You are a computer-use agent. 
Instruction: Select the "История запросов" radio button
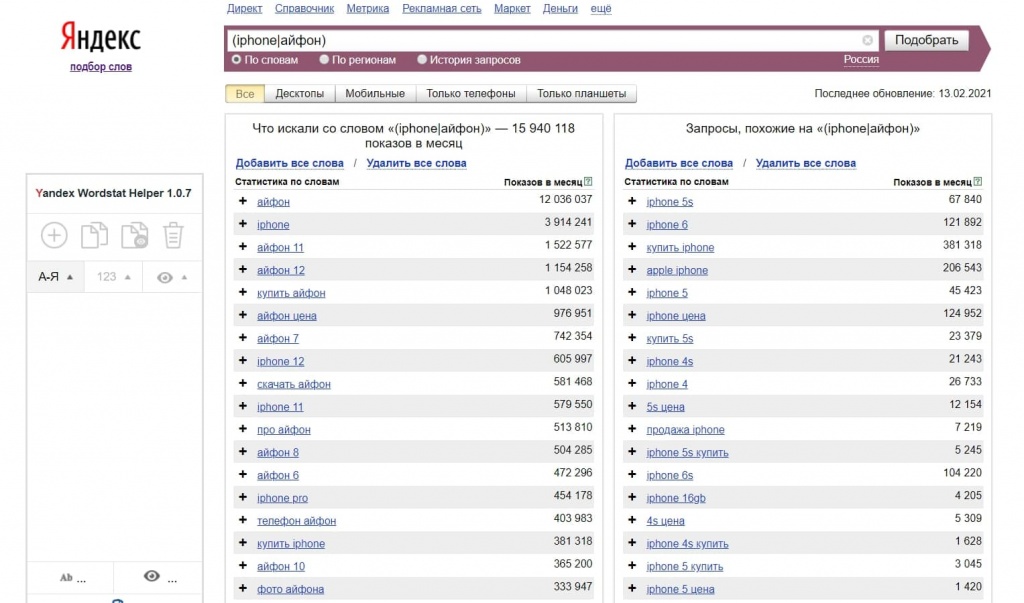pos(422,59)
